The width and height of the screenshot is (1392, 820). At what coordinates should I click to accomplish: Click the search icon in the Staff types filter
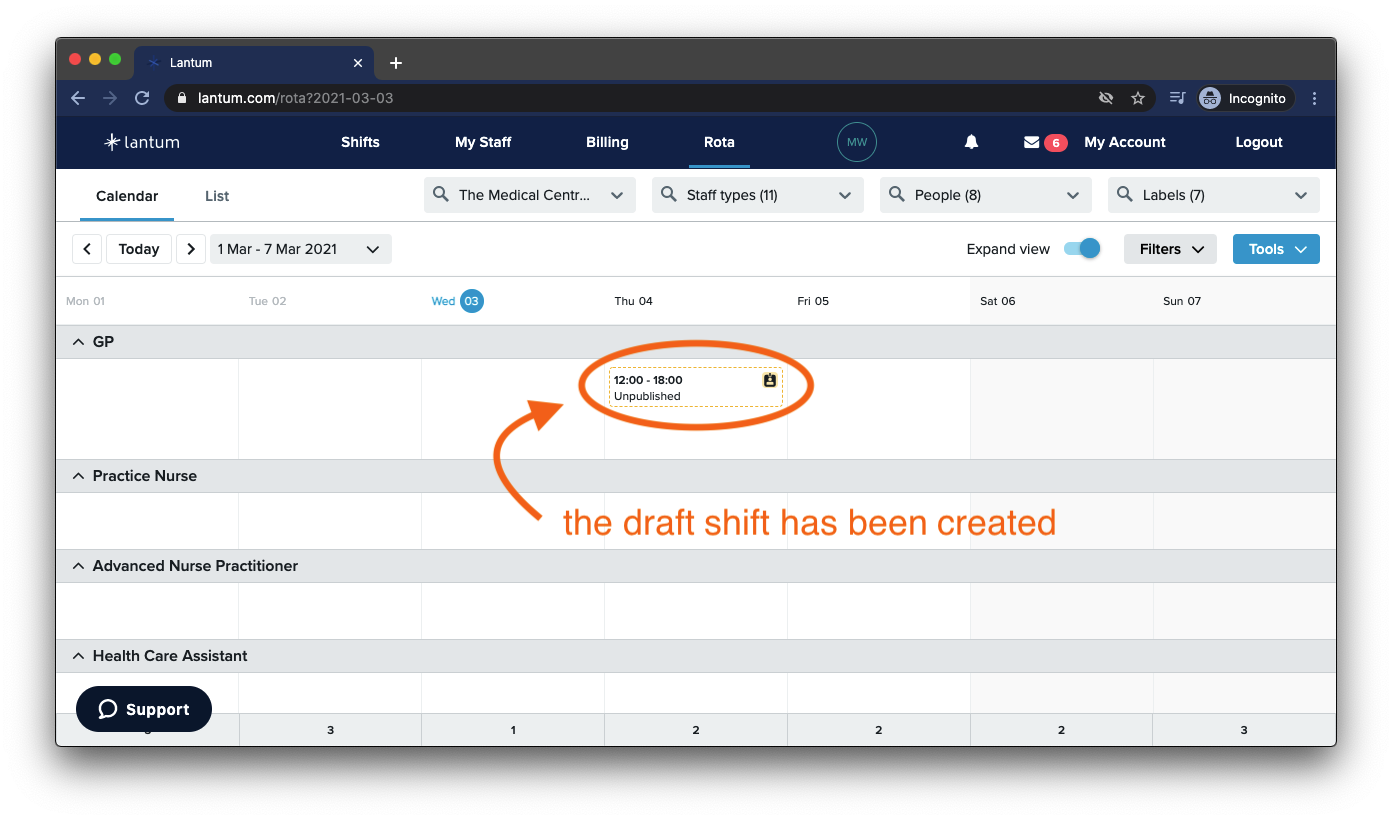(x=669, y=194)
